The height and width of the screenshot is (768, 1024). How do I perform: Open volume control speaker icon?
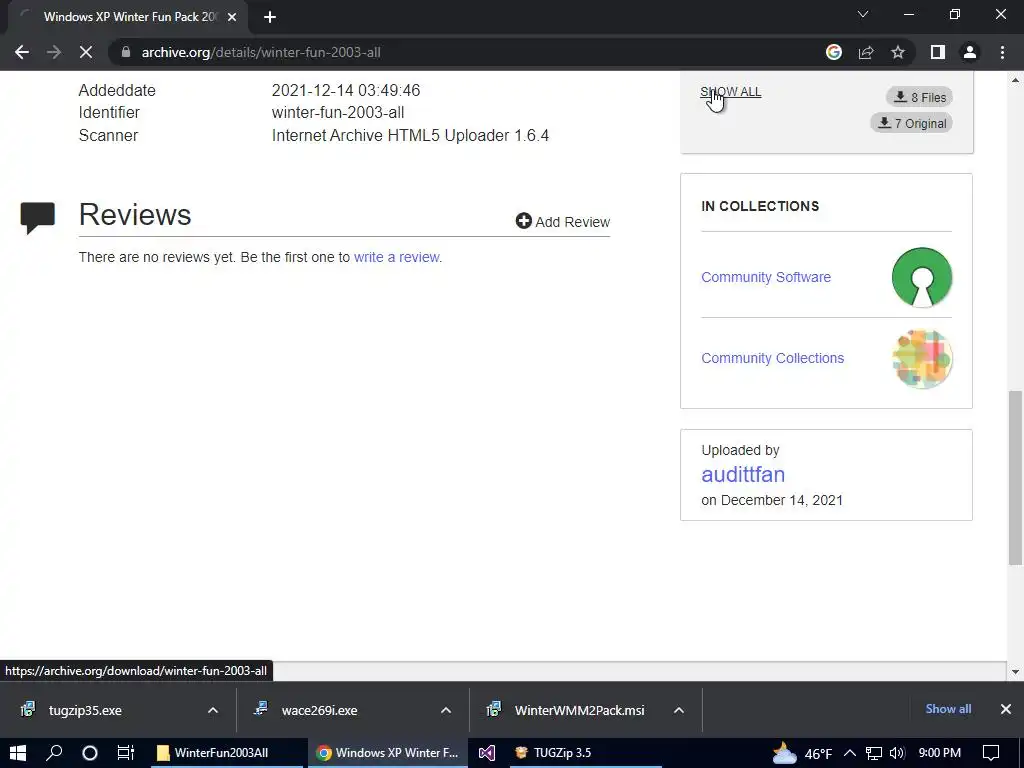(897, 753)
